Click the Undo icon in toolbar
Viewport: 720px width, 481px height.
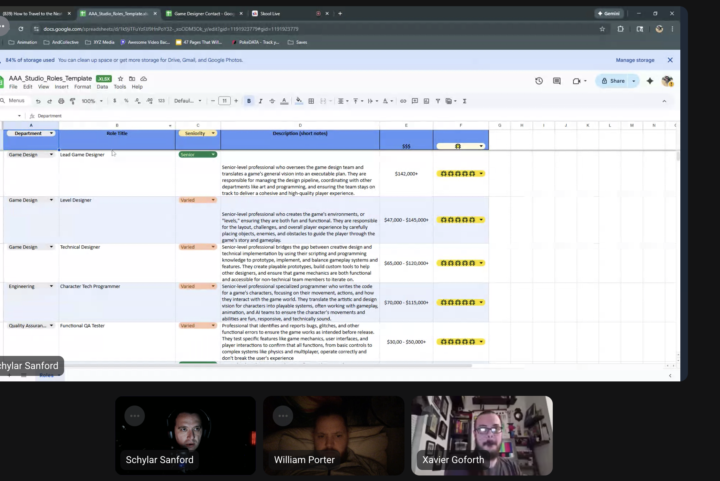[38, 101]
